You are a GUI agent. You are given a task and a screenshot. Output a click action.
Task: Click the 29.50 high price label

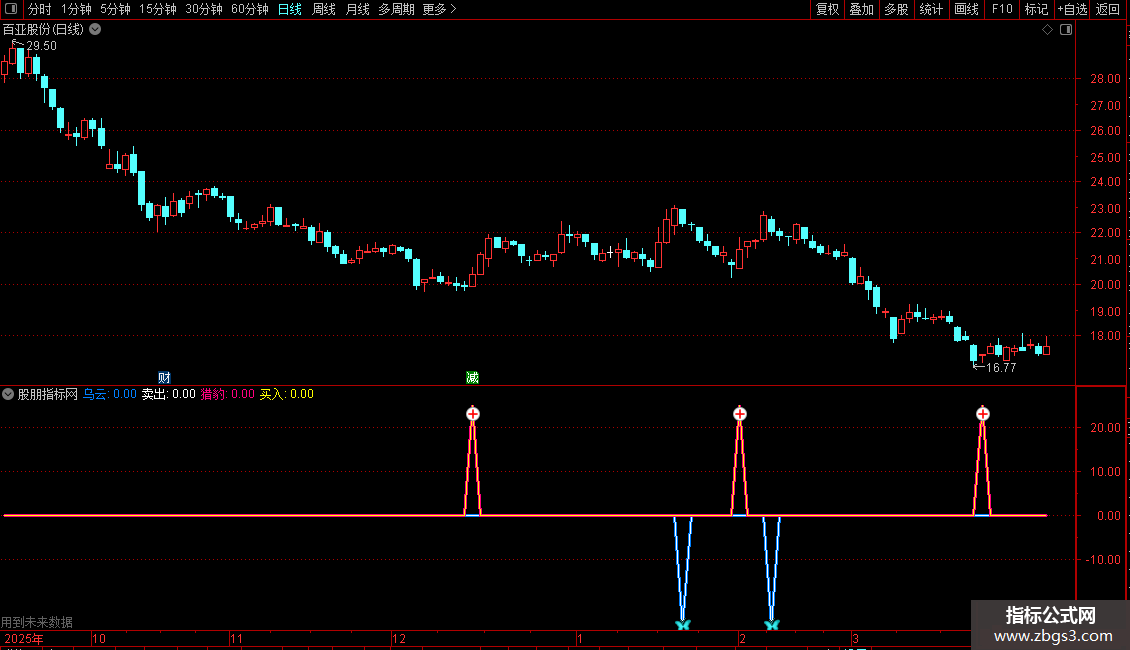41,46
